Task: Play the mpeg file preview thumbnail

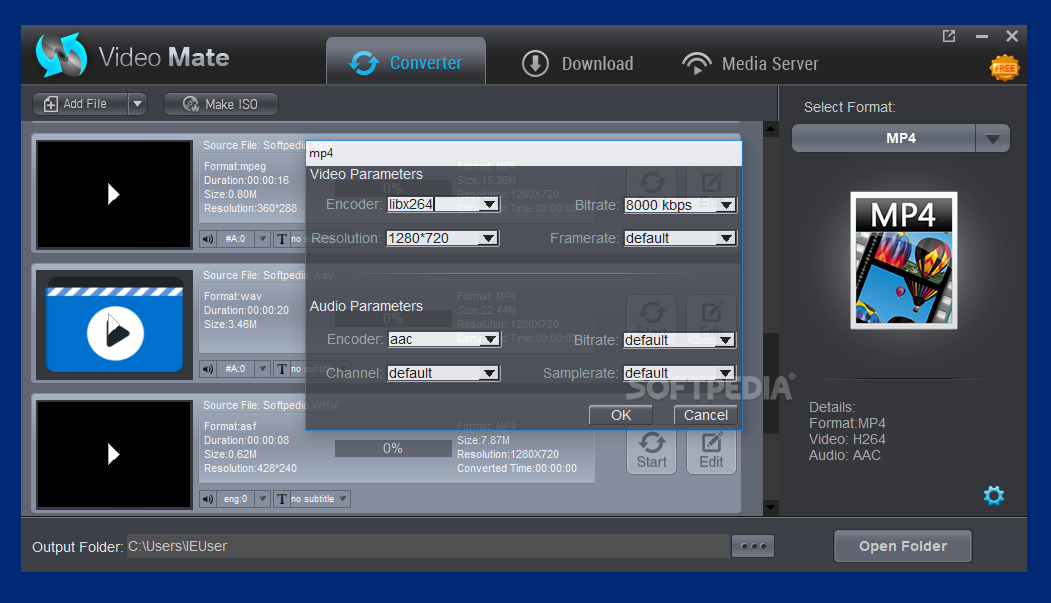Action: pos(114,194)
